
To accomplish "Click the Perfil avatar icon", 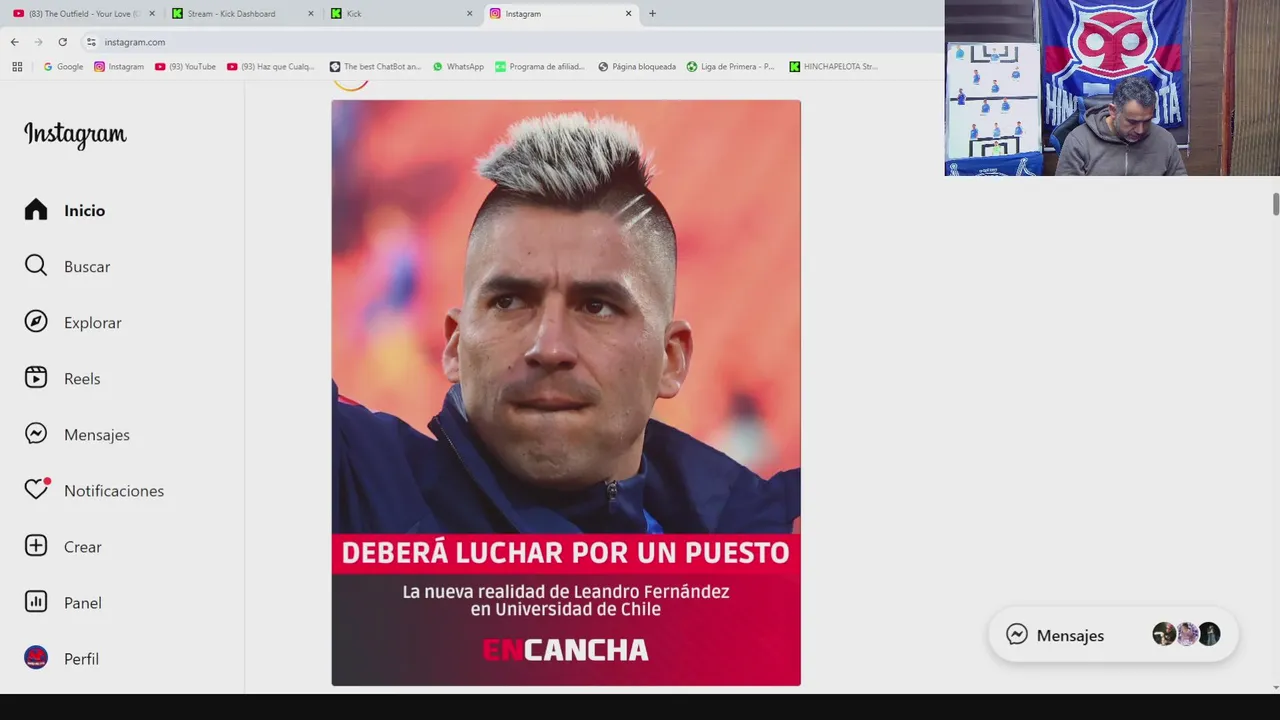I will tap(36, 658).
